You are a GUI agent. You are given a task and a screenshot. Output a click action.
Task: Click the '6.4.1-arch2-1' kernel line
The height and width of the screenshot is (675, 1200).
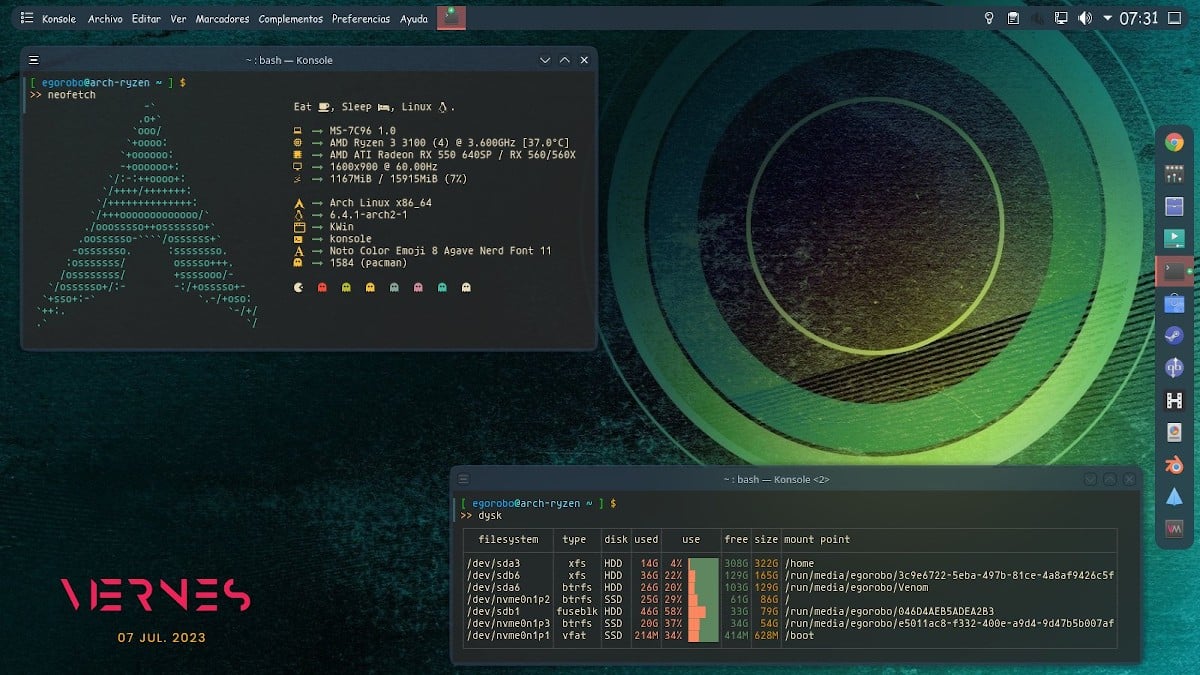pyautogui.click(x=368, y=215)
